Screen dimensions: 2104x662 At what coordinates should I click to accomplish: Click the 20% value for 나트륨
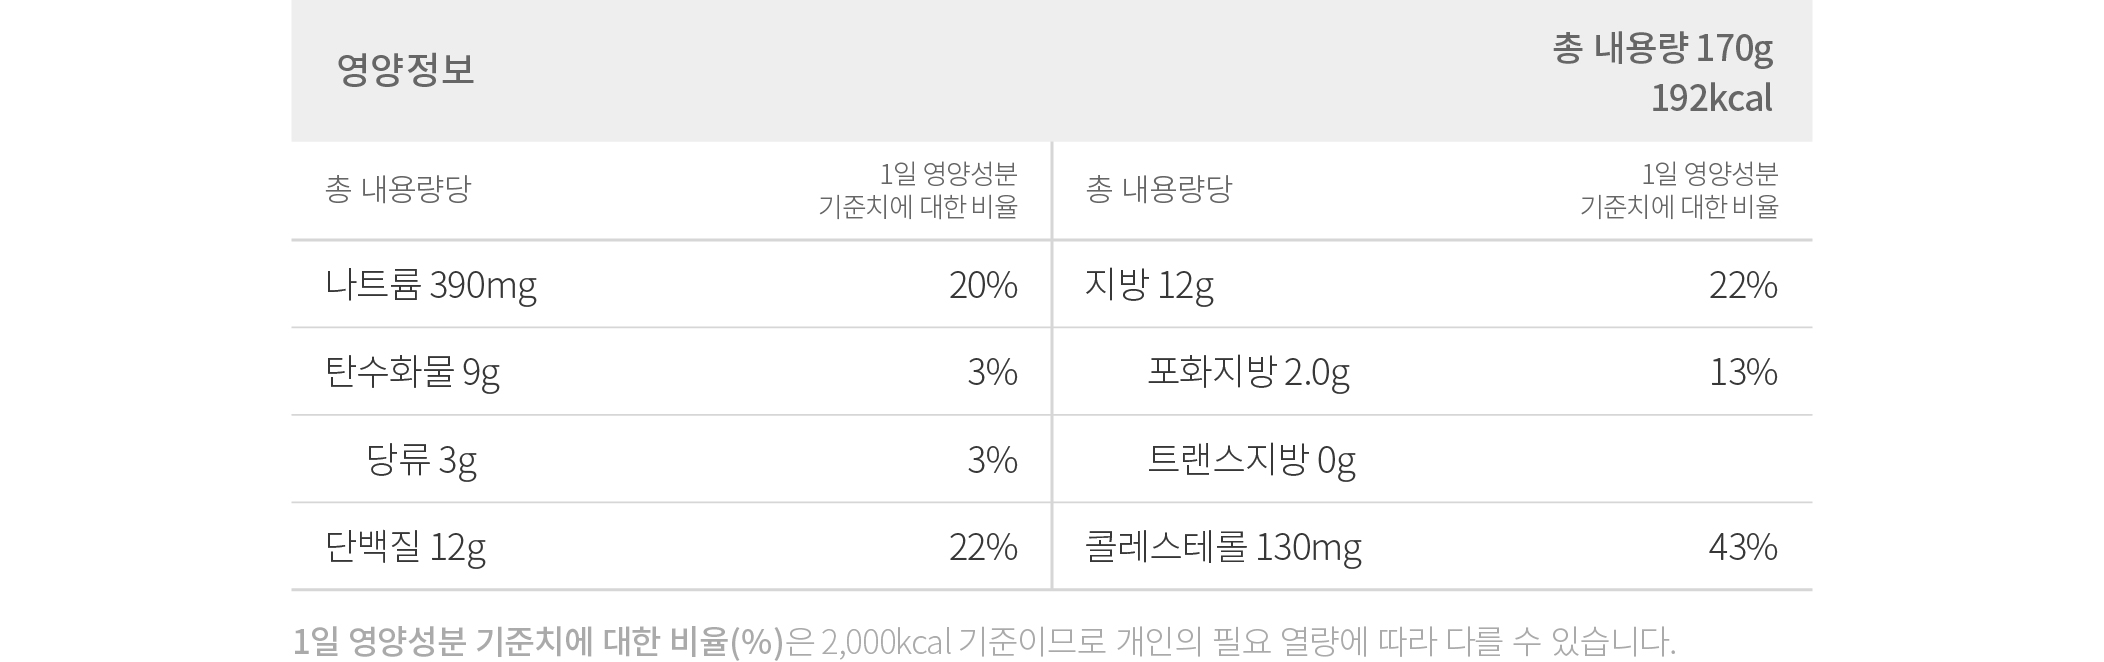click(x=983, y=286)
